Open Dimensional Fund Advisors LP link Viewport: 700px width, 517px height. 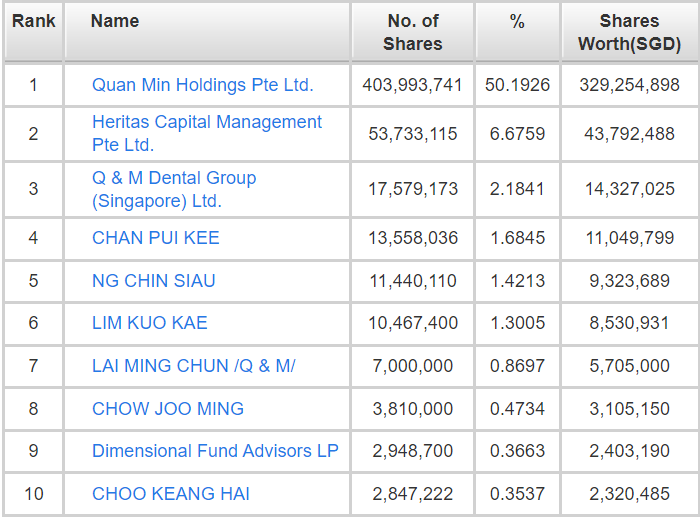[x=215, y=451]
